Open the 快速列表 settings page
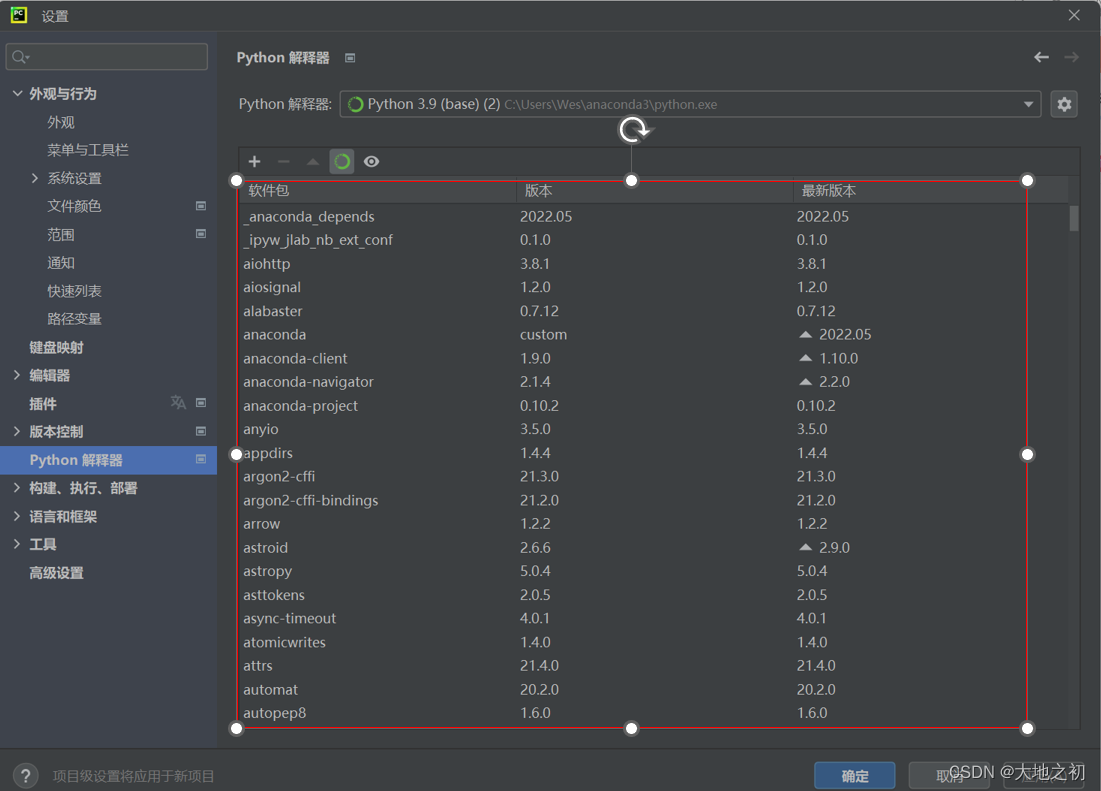 click(74, 291)
